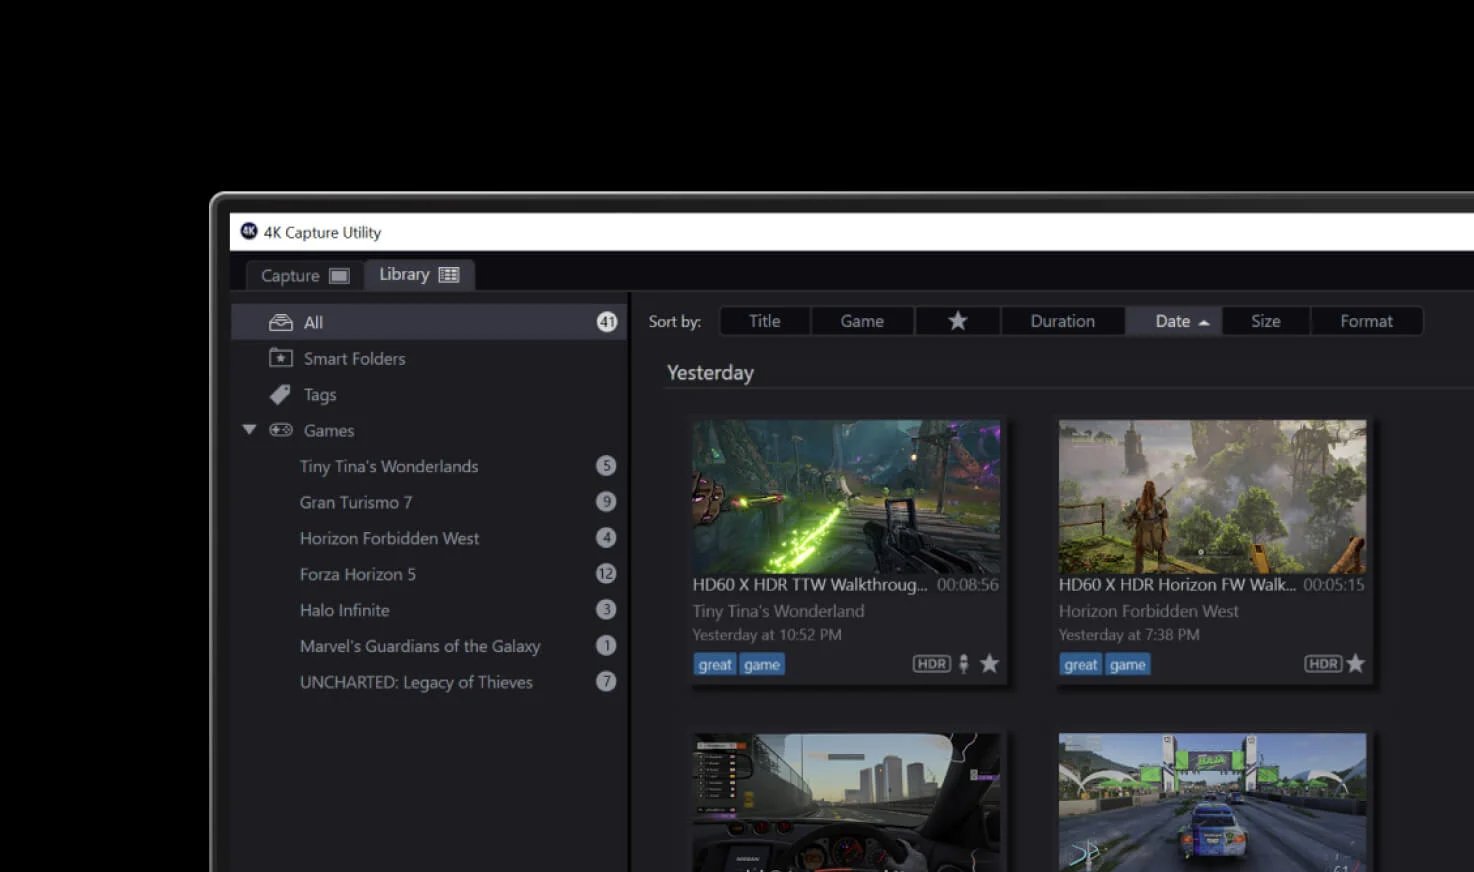Select the All library inbox icon

[281, 322]
